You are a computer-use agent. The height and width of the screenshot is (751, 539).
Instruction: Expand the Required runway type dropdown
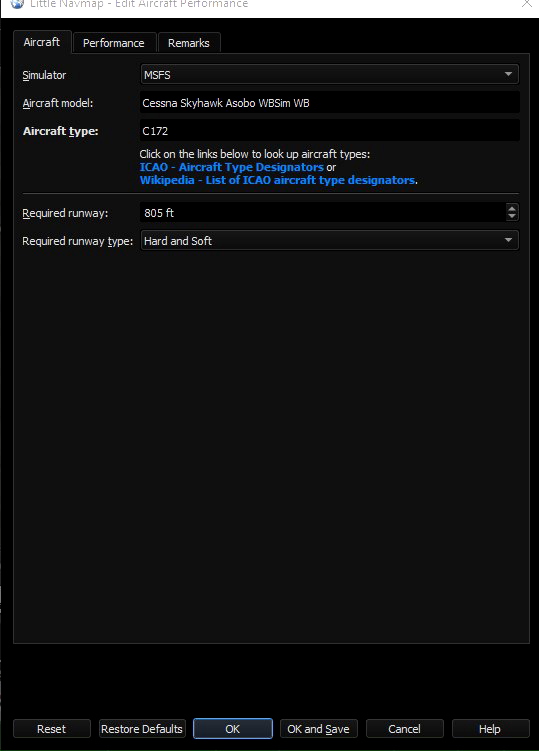330,240
